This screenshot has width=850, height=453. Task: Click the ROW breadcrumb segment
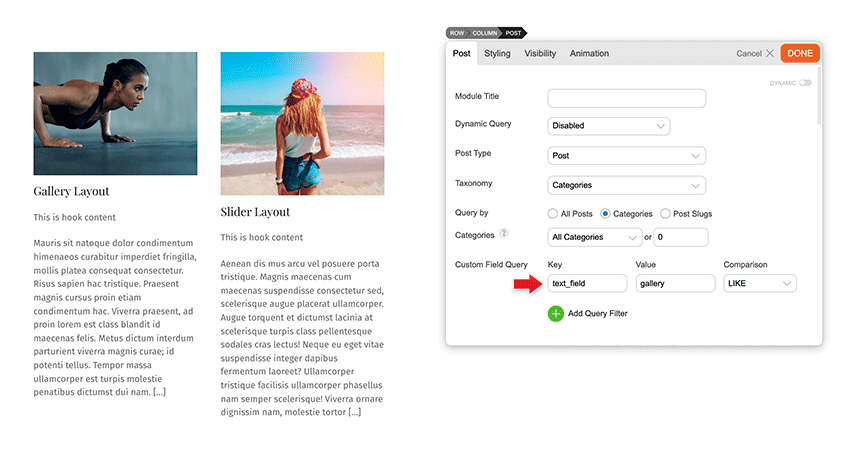[x=456, y=33]
